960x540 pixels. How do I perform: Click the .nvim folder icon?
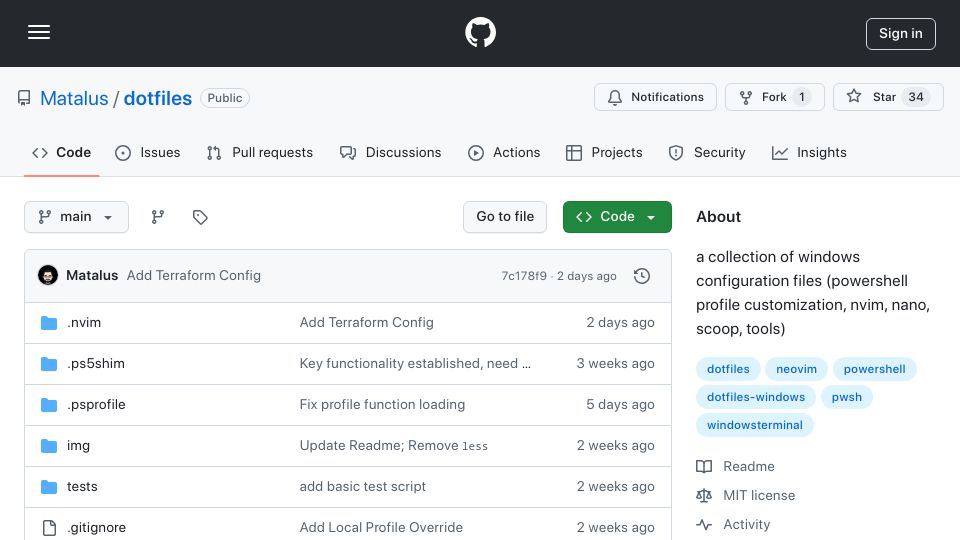[x=49, y=323]
